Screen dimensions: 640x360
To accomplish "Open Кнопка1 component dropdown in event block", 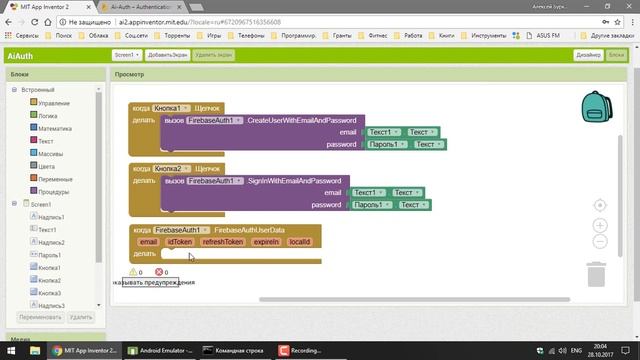I will (171, 108).
